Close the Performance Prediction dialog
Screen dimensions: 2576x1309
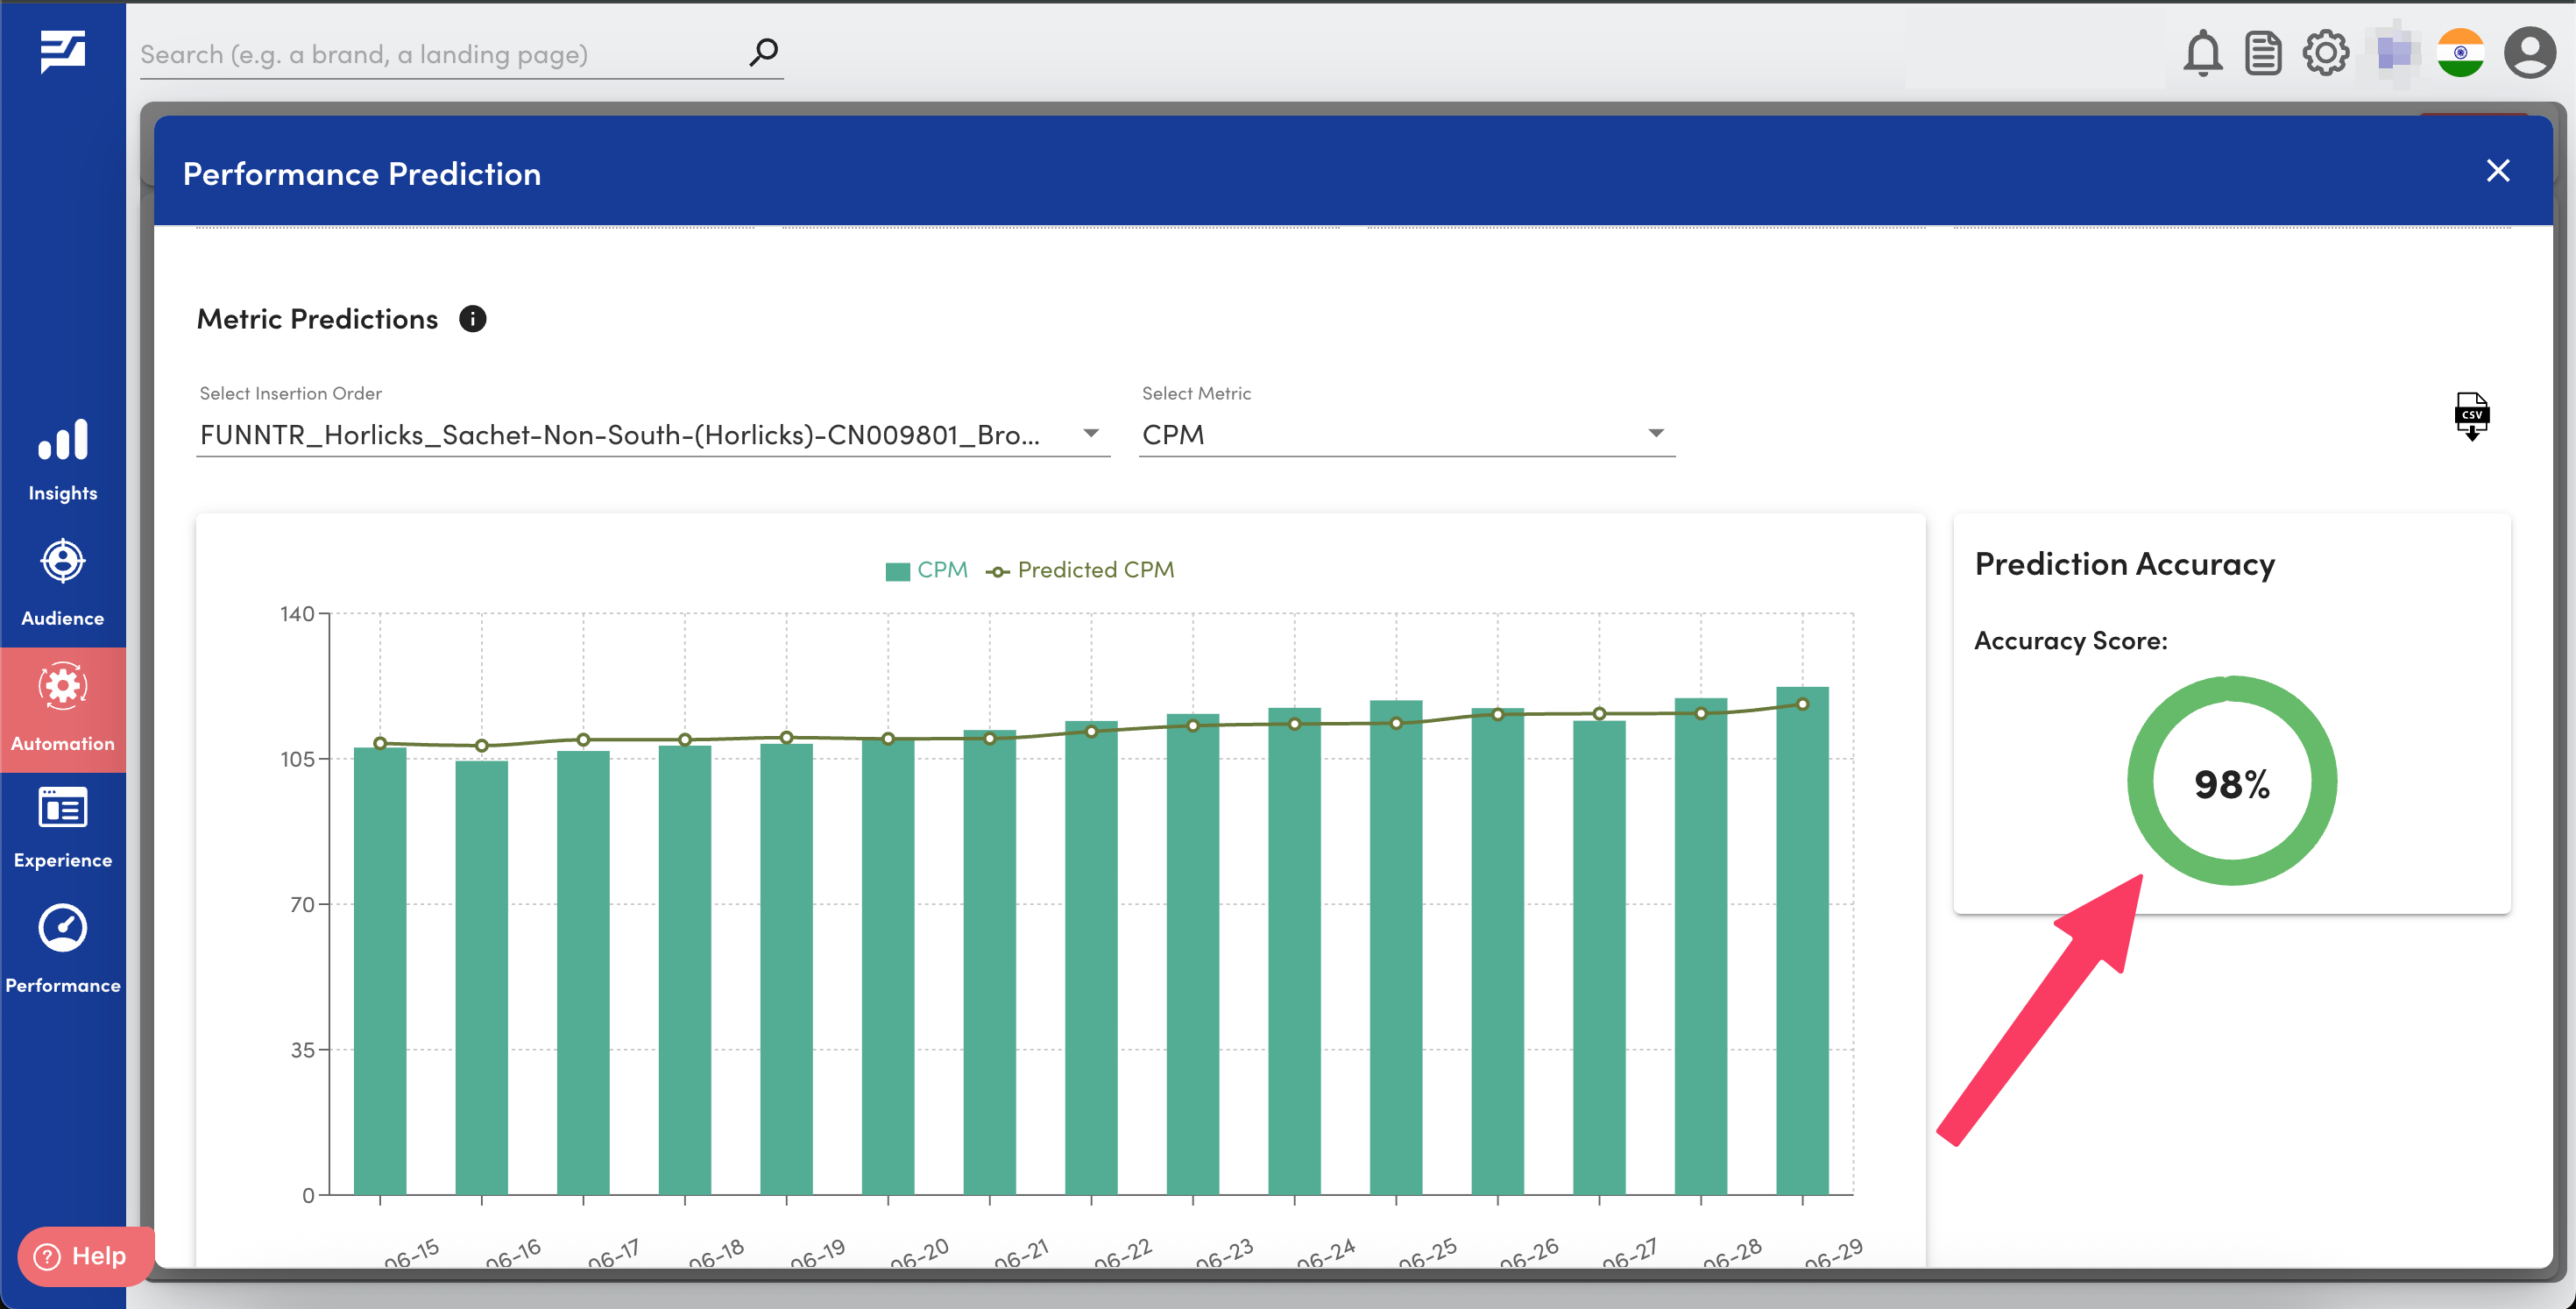[2497, 171]
